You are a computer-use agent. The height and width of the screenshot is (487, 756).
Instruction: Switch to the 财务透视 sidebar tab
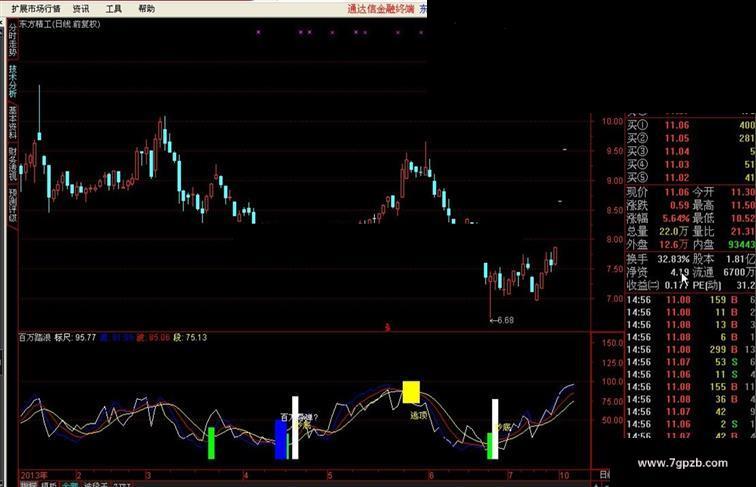tap(13, 164)
